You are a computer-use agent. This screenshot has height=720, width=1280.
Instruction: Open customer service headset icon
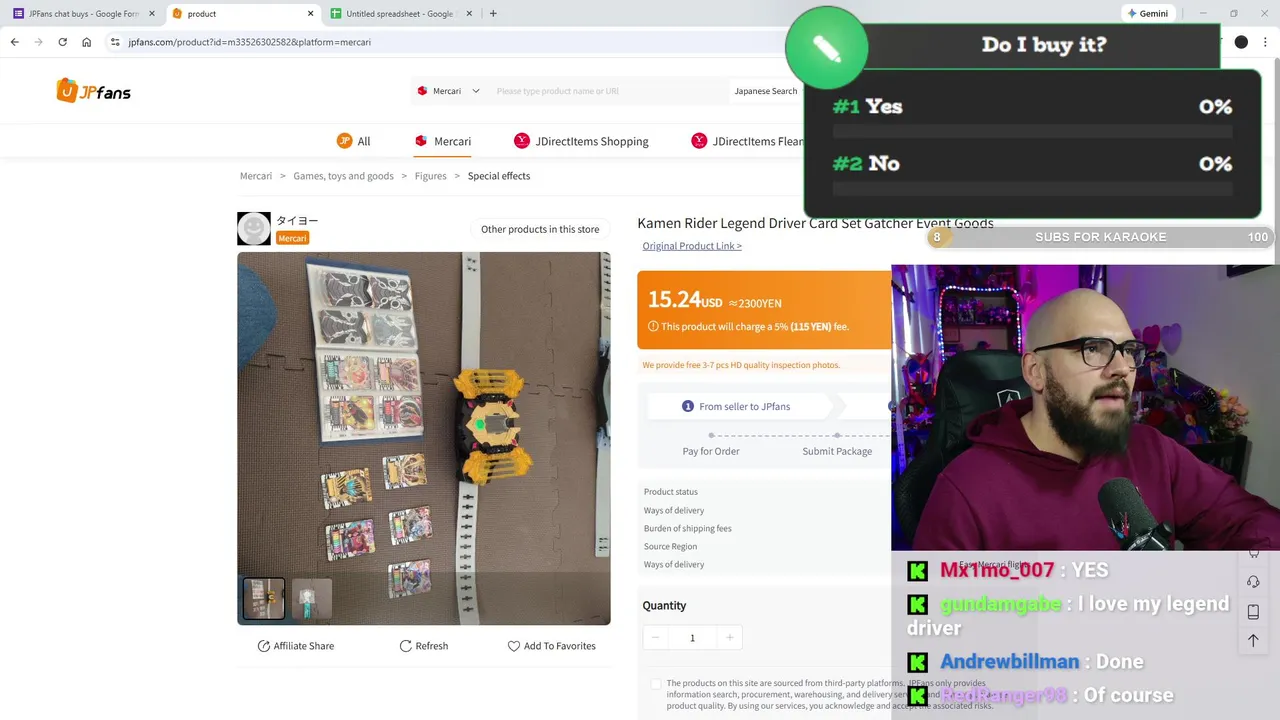click(x=1253, y=582)
